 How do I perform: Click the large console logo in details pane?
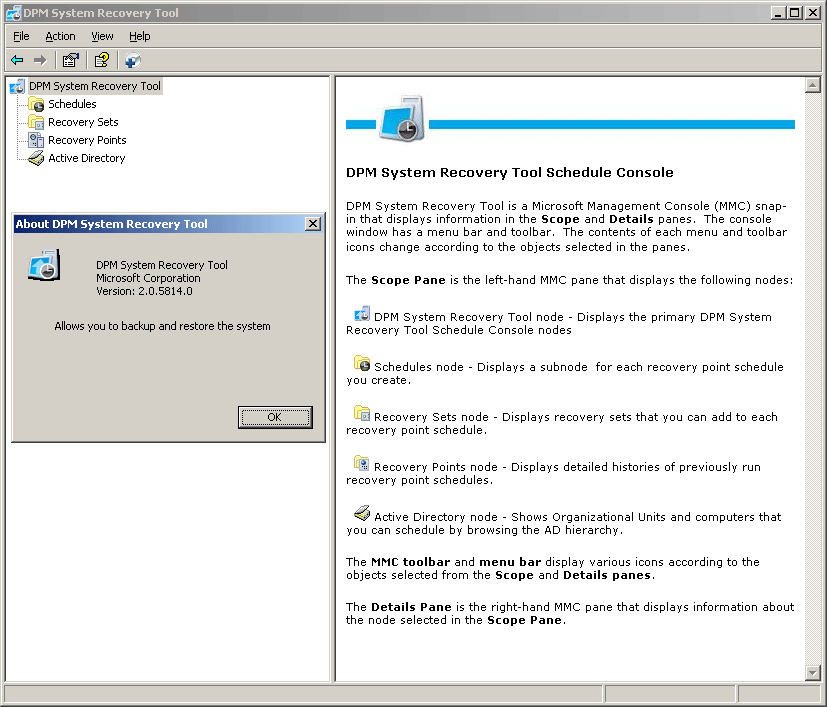[x=402, y=119]
